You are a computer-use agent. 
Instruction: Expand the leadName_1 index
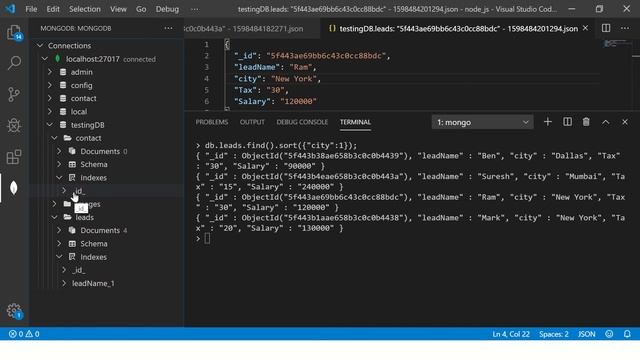tap(64, 283)
